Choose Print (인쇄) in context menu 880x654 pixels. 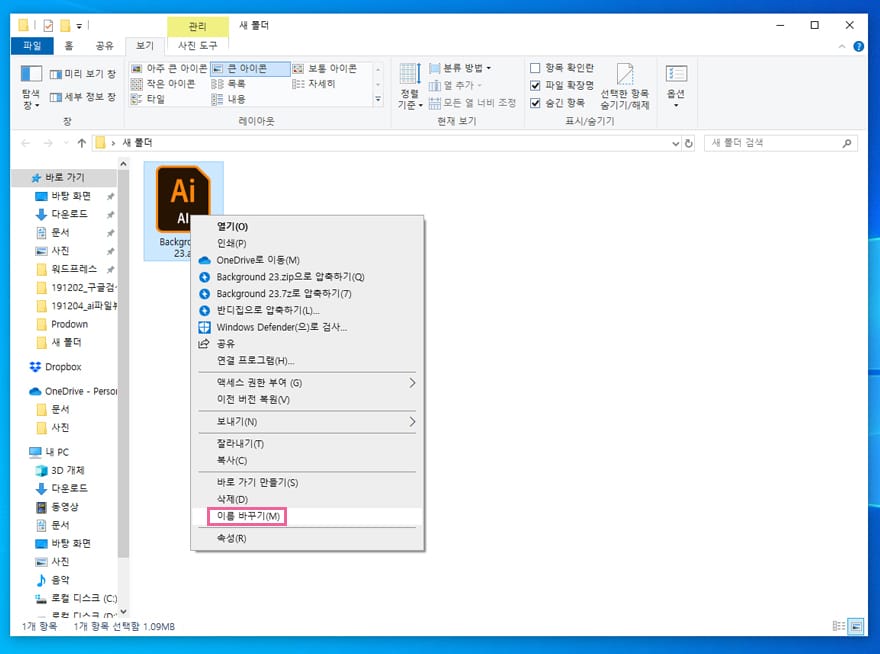pyautogui.click(x=308, y=243)
